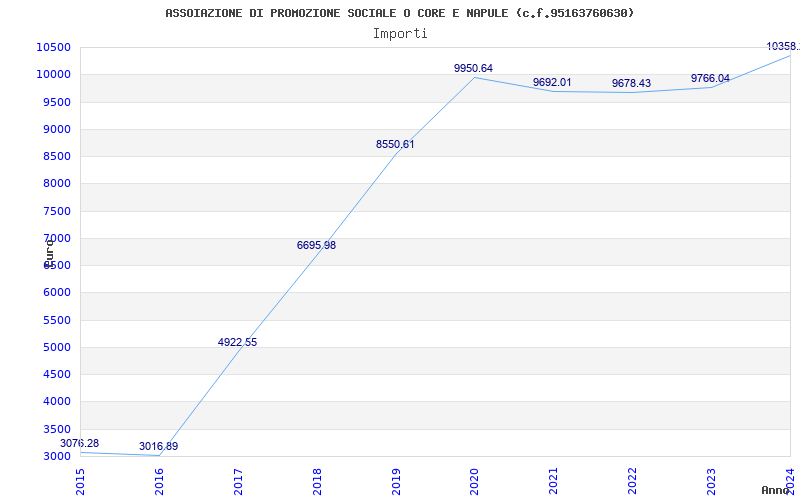This screenshot has height=500, width=800.
Task: Select the 9950.64 data label
Action: (473, 68)
